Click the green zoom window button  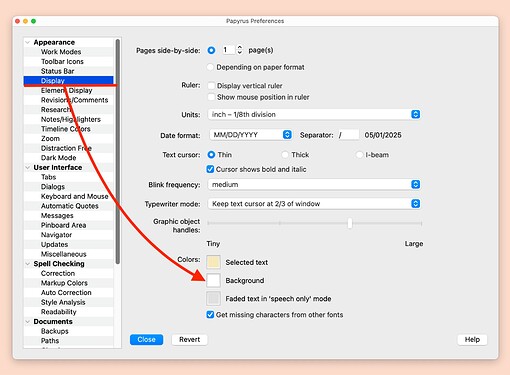pyautogui.click(x=33, y=21)
